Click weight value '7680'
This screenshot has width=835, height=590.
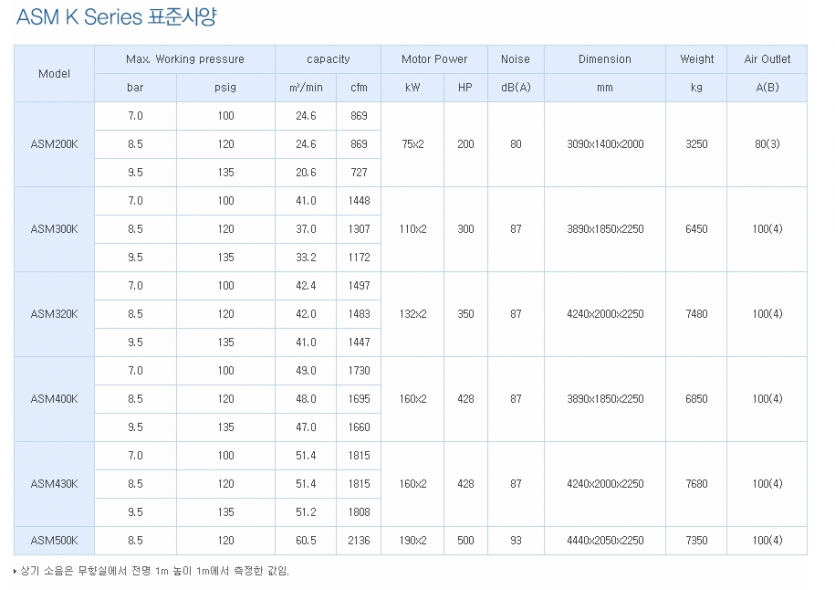697,484
